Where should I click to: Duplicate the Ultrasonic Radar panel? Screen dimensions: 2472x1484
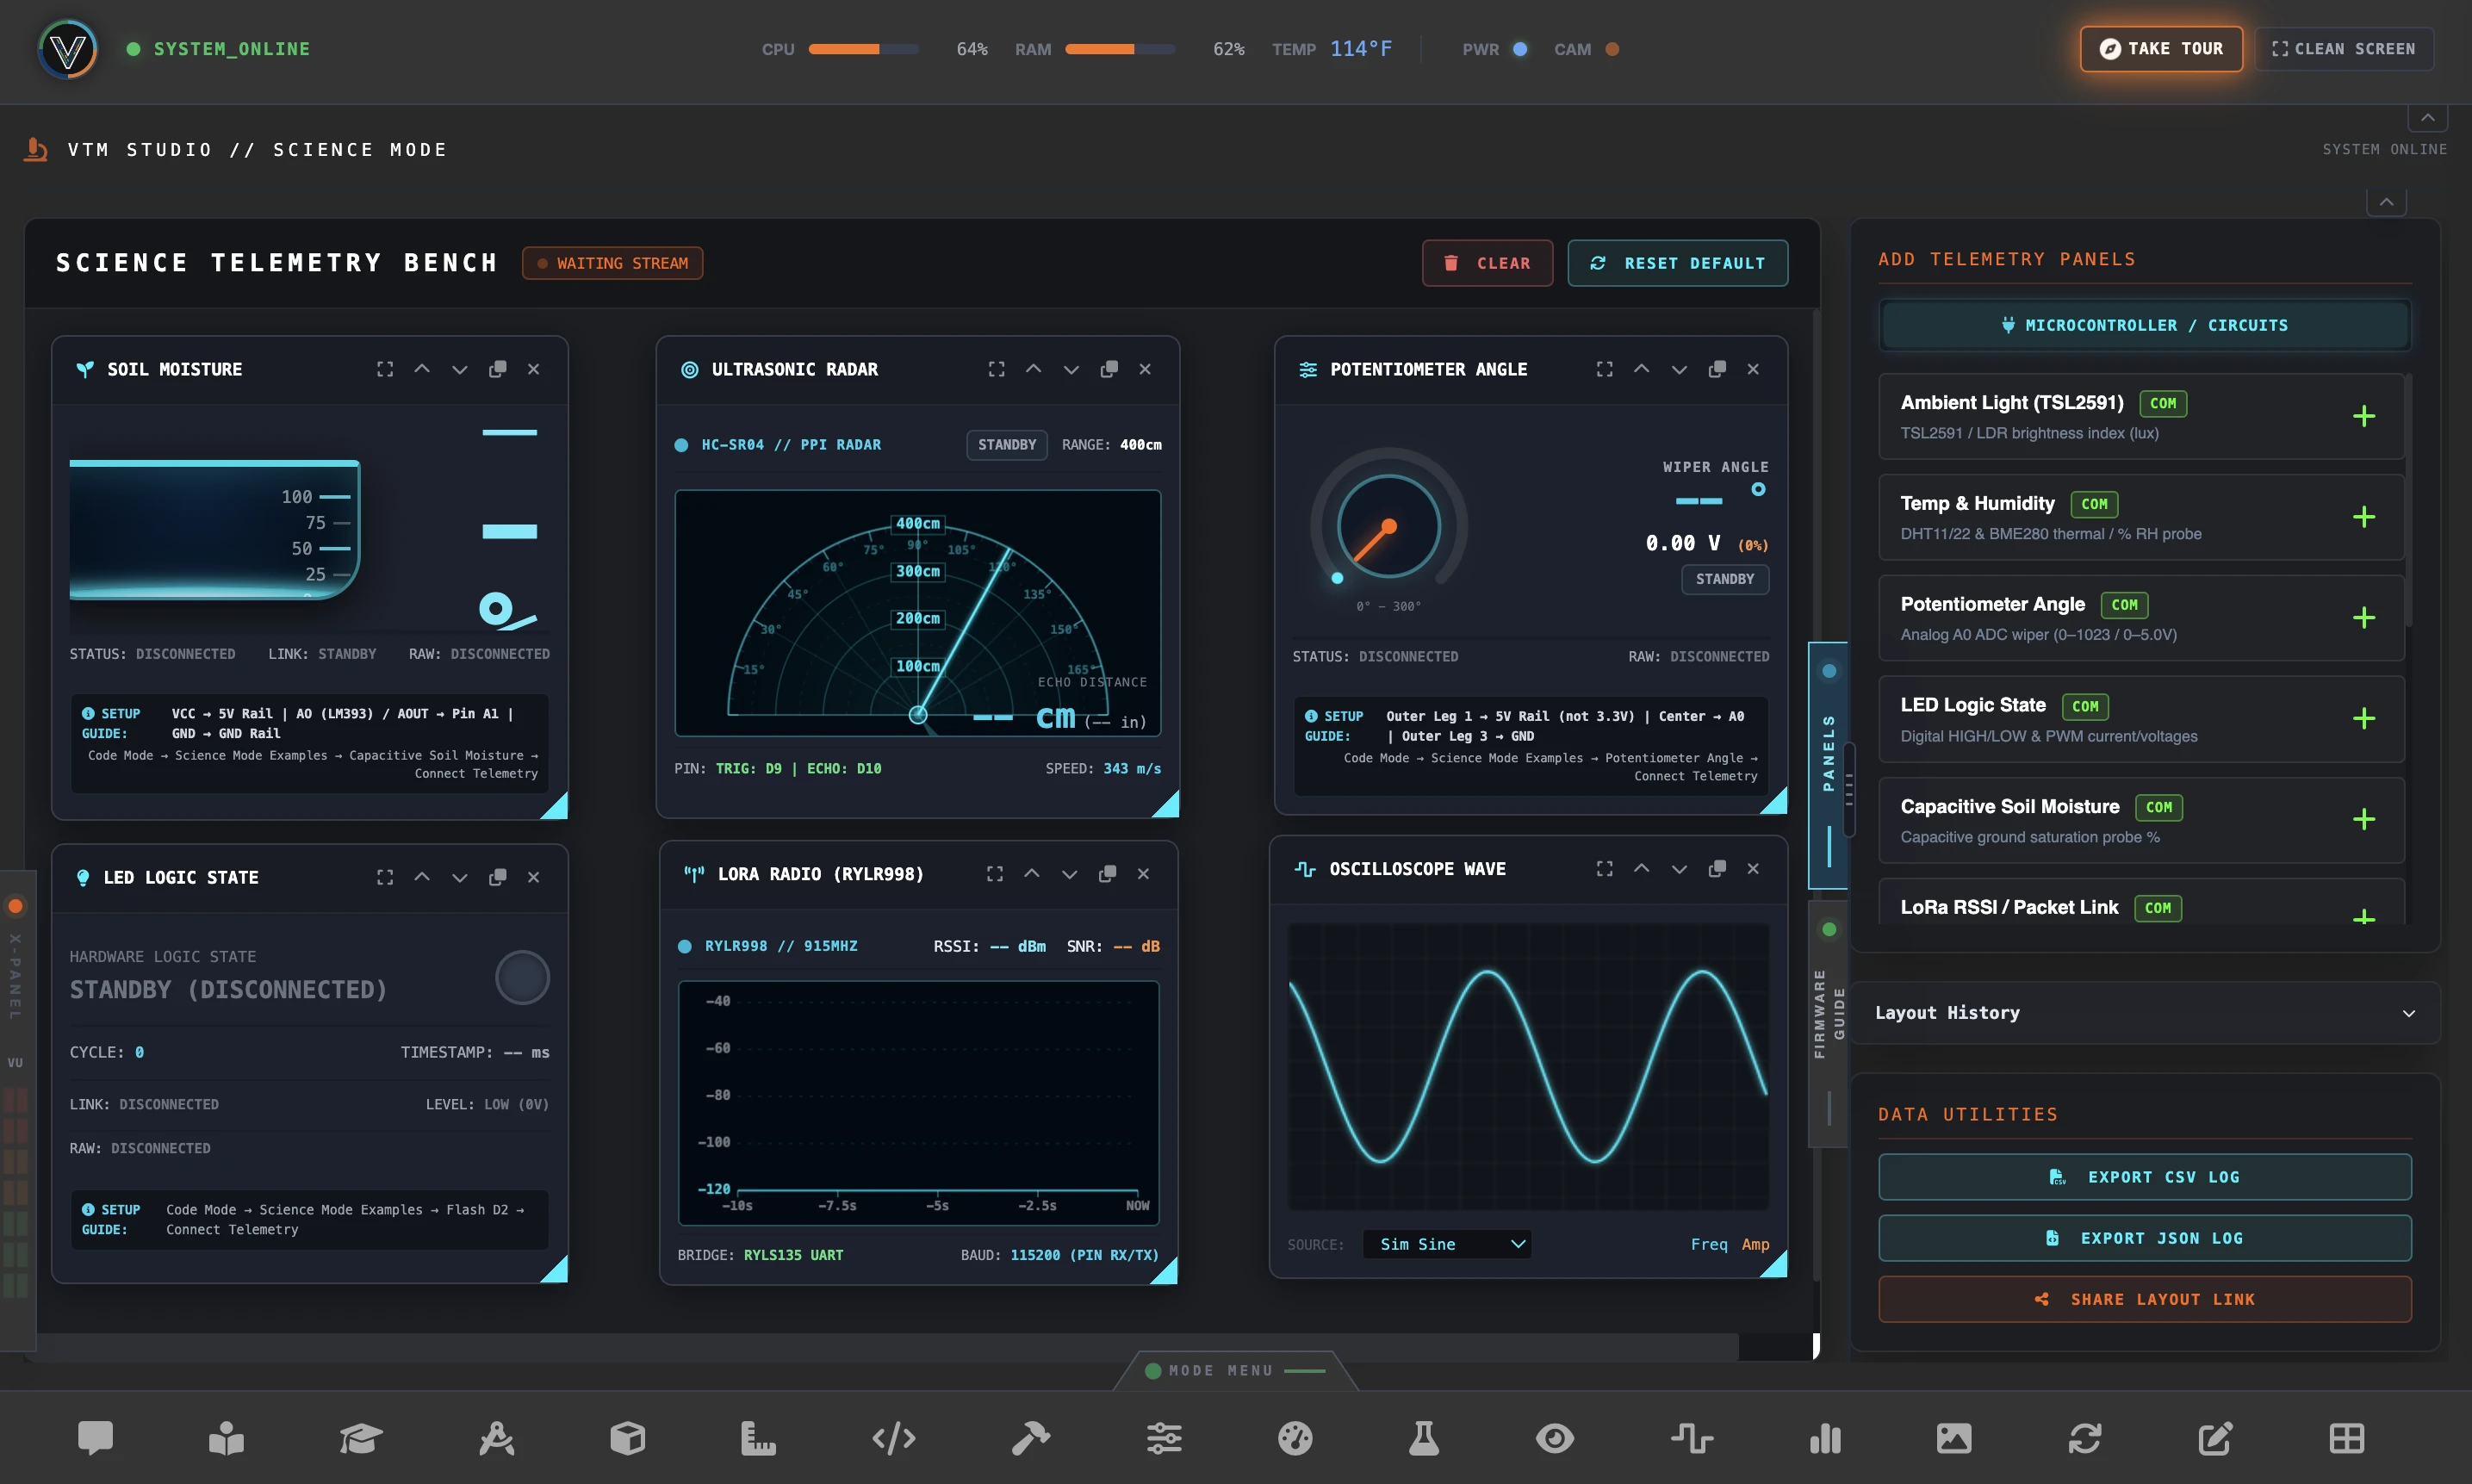(1109, 369)
